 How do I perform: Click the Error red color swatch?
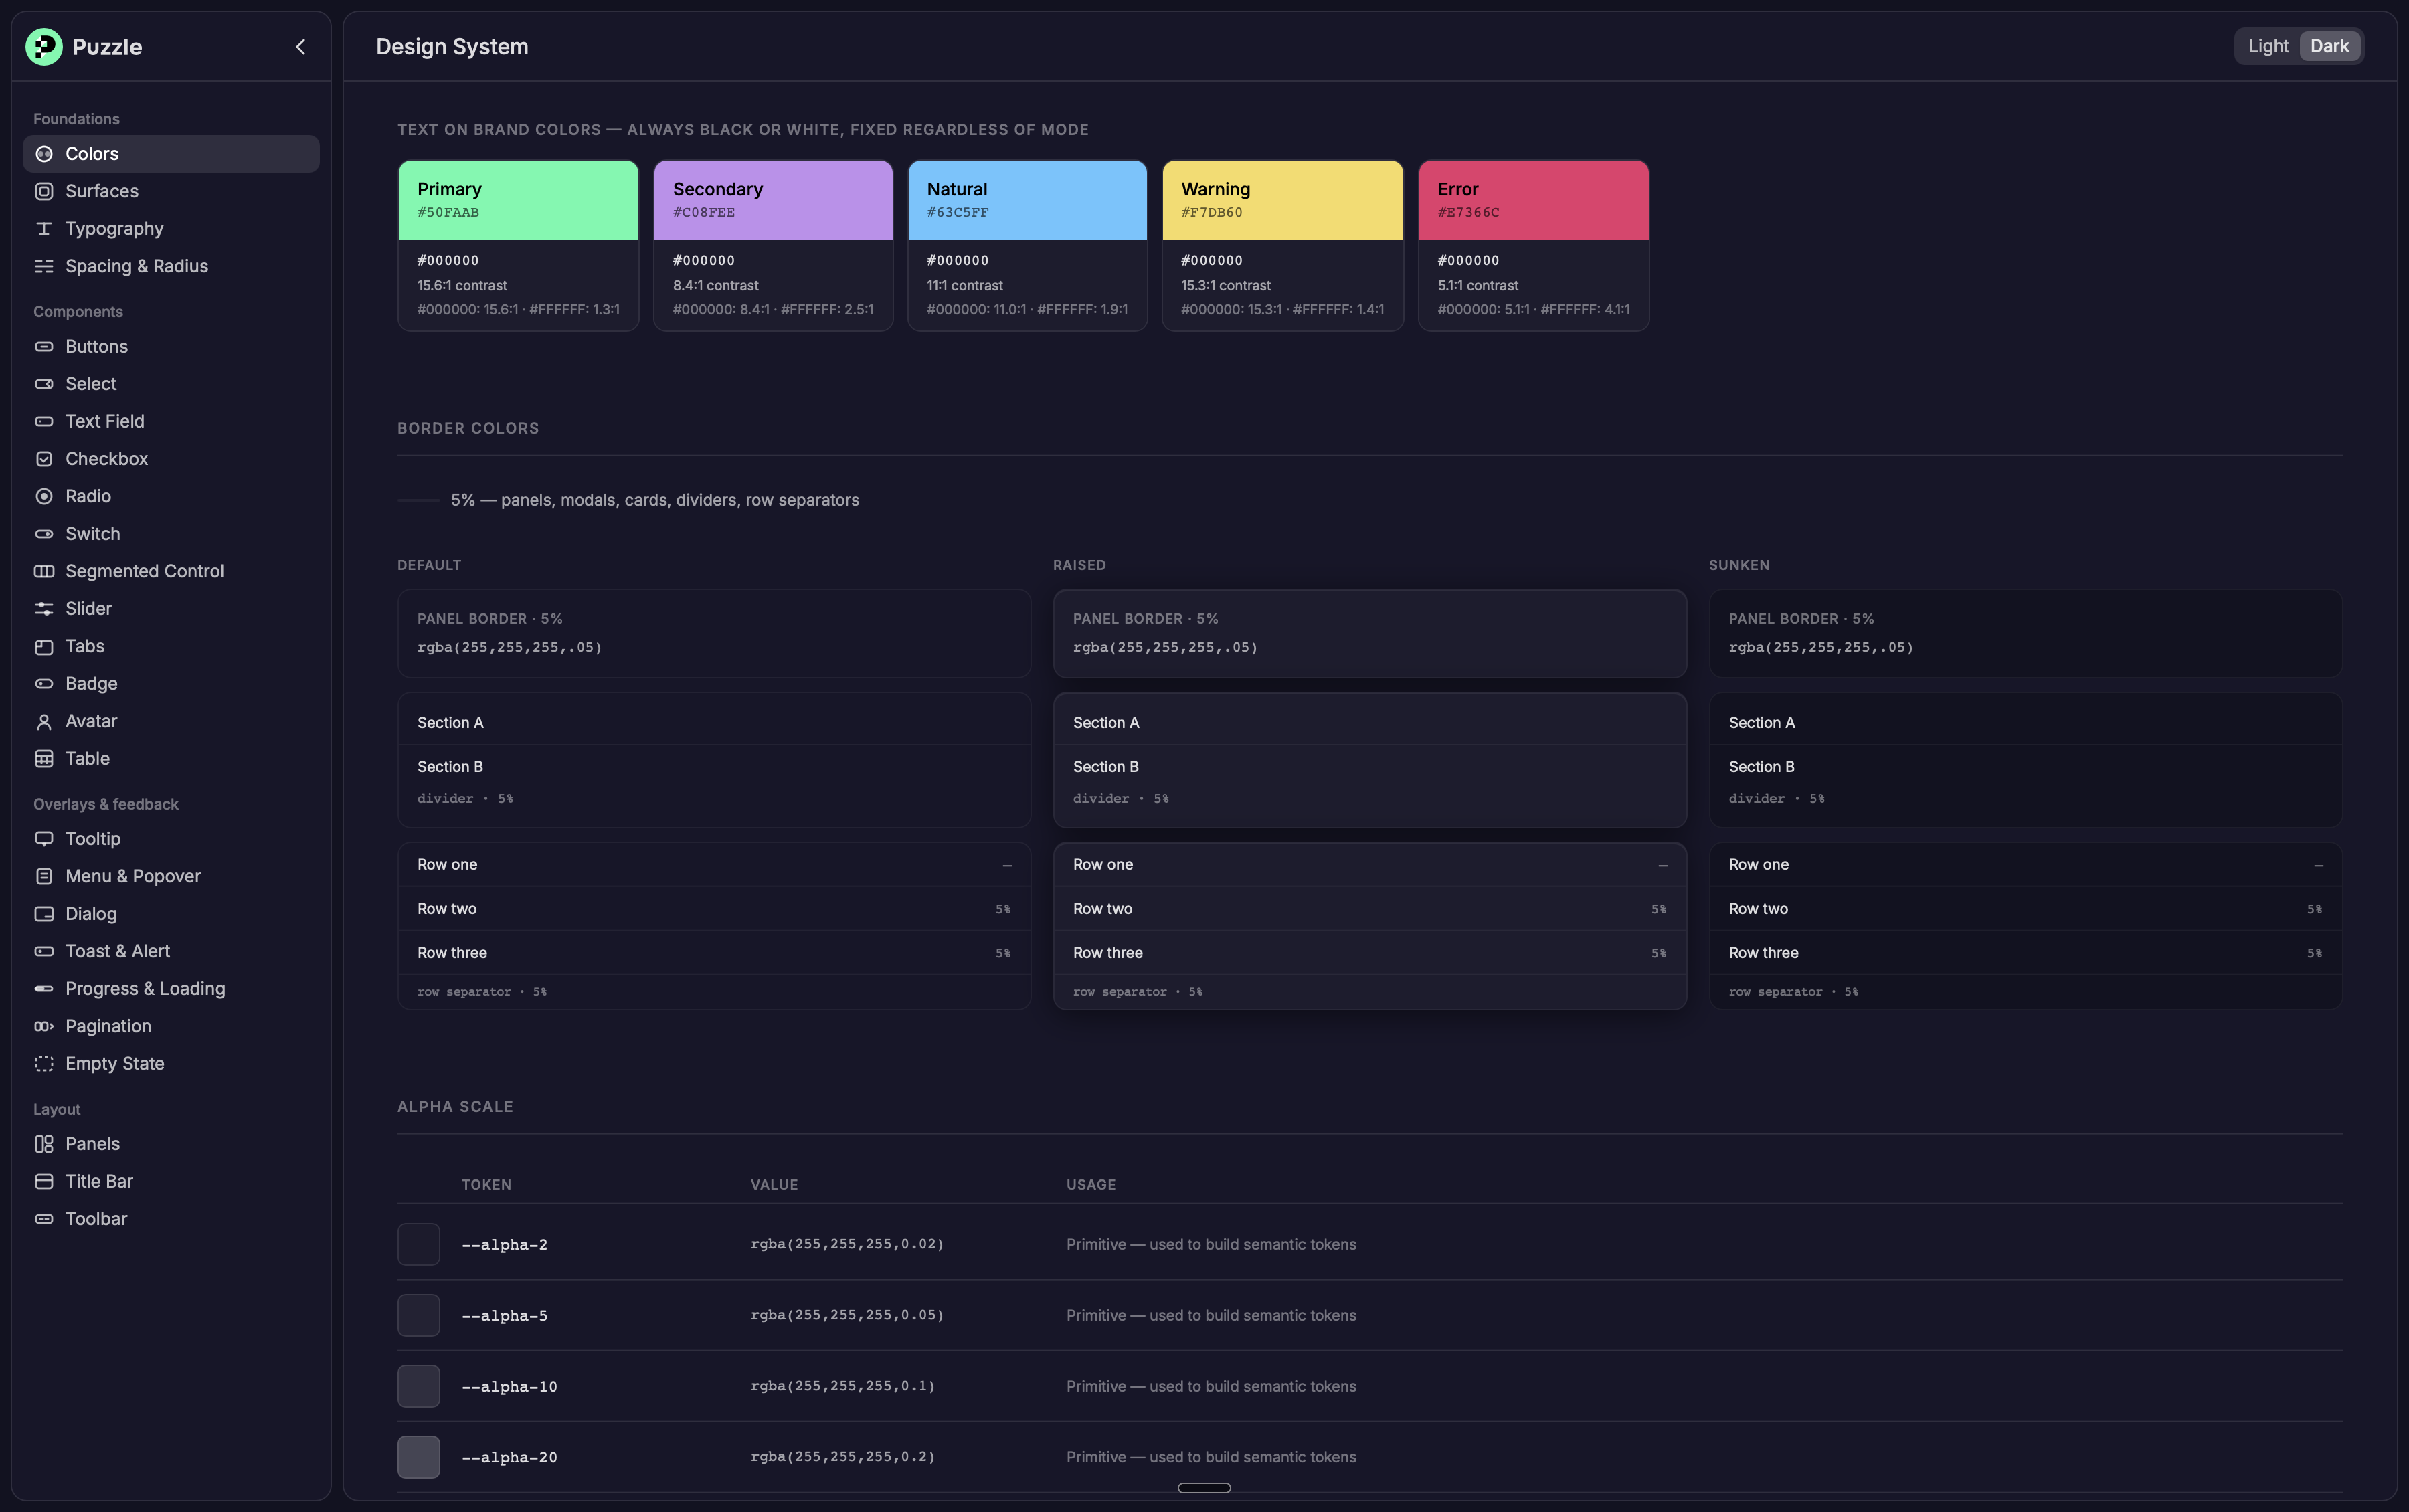1533,200
